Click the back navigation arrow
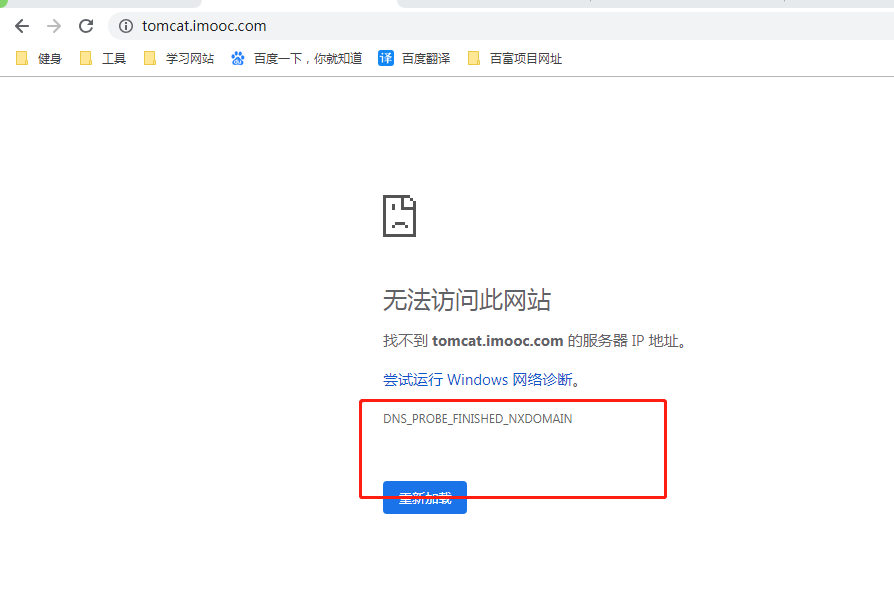Screen dimensions: 894x595 [x=21, y=26]
